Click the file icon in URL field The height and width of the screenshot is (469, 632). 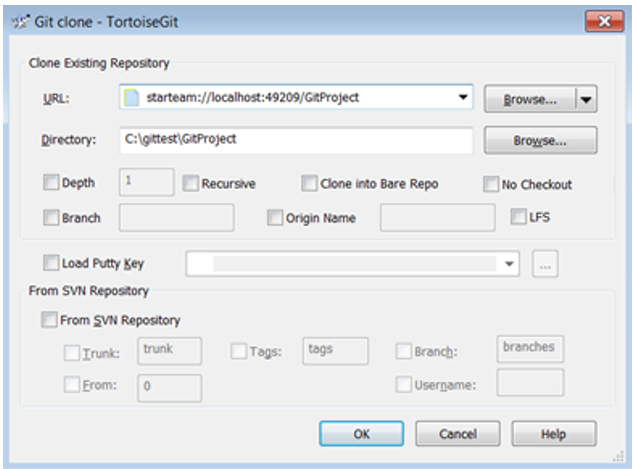pyautogui.click(x=131, y=98)
